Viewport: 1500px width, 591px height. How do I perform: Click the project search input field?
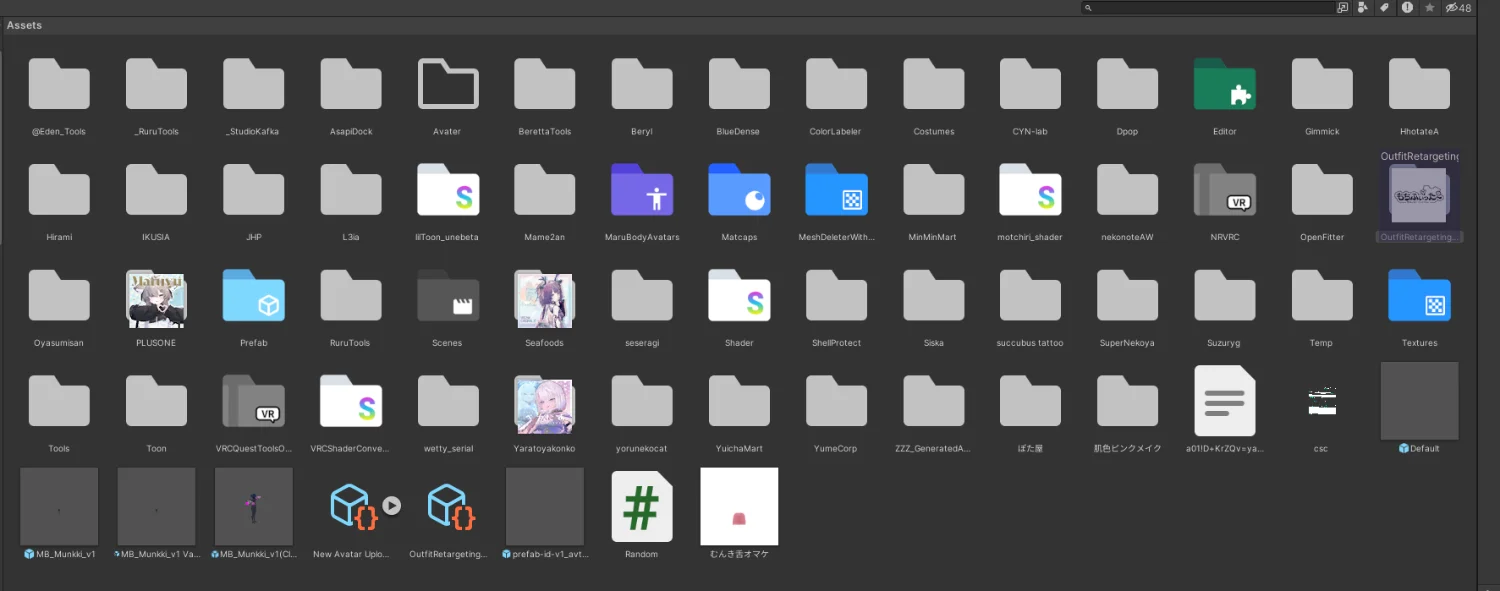click(x=1210, y=8)
